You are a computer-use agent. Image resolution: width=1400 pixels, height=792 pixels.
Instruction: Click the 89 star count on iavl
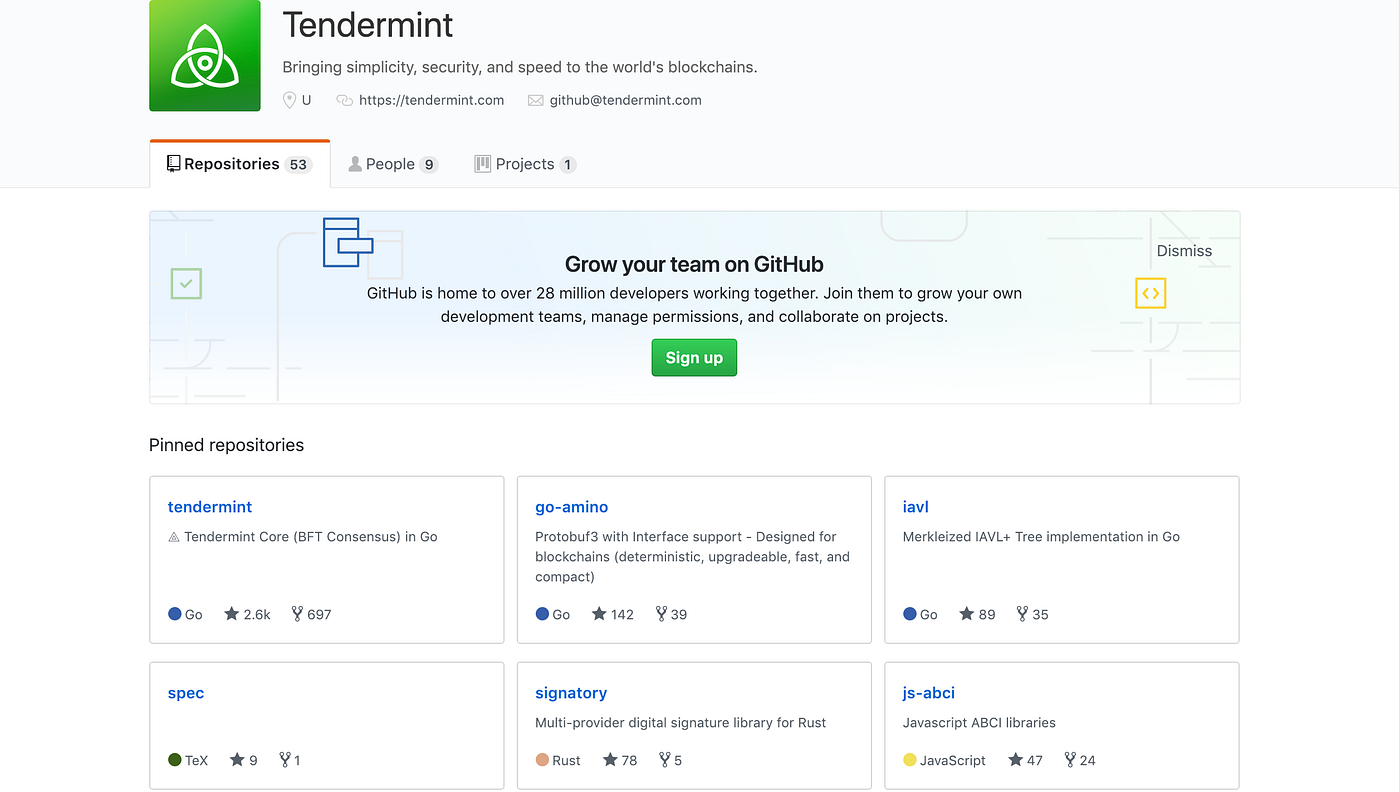pos(987,614)
